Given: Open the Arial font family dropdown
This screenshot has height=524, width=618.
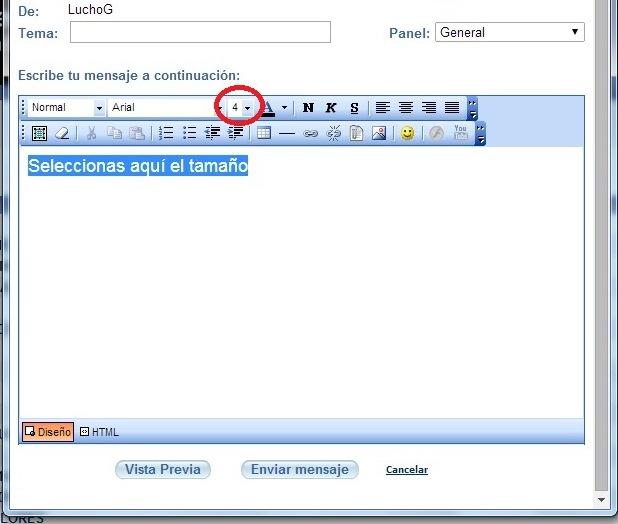Looking at the screenshot, I should [219, 108].
